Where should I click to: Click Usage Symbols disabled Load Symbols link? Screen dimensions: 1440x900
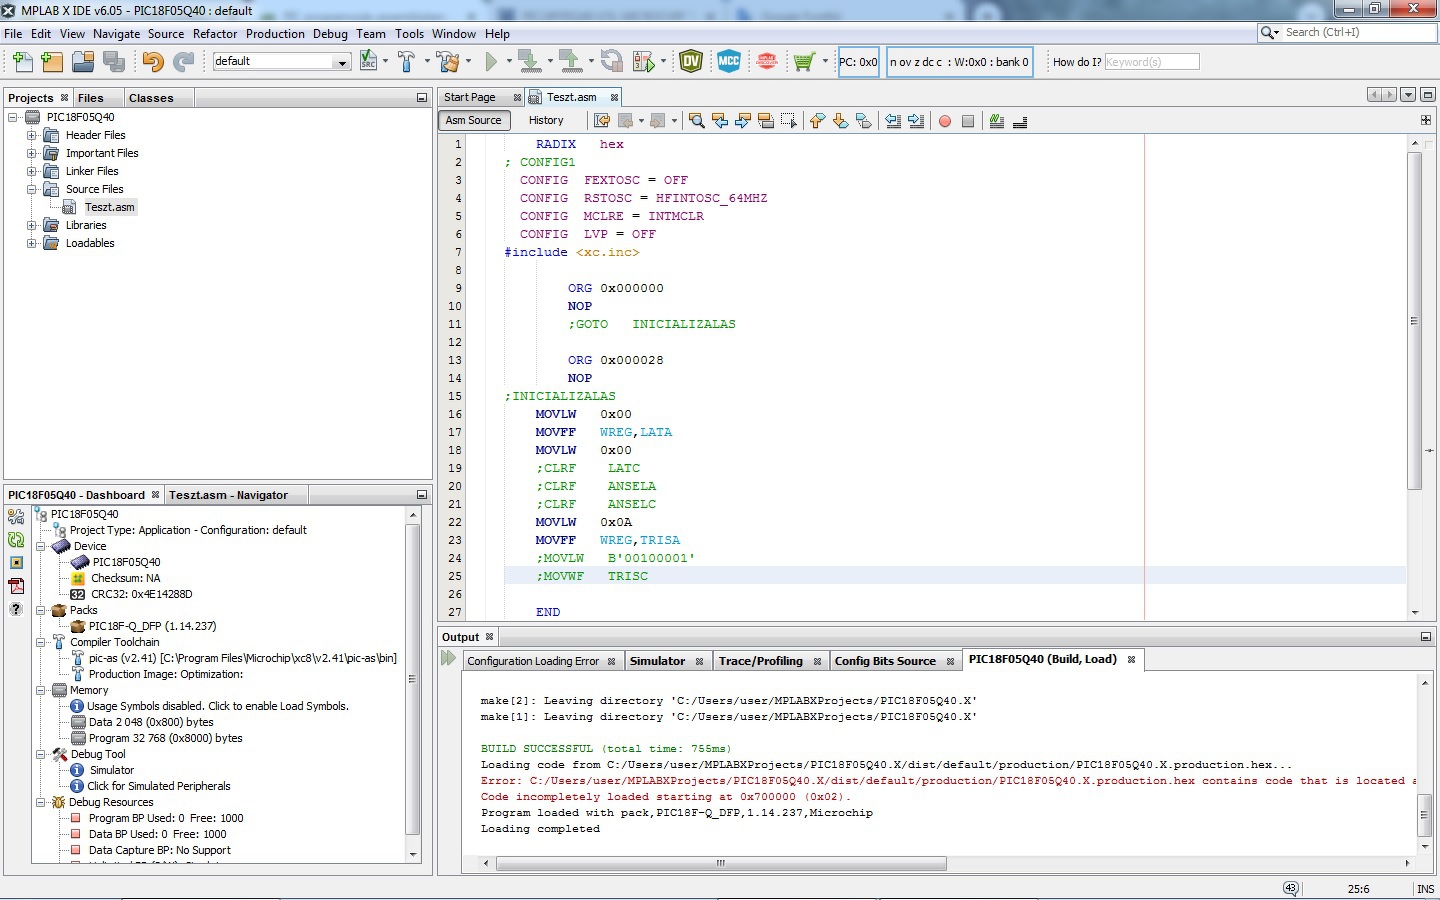(x=217, y=707)
